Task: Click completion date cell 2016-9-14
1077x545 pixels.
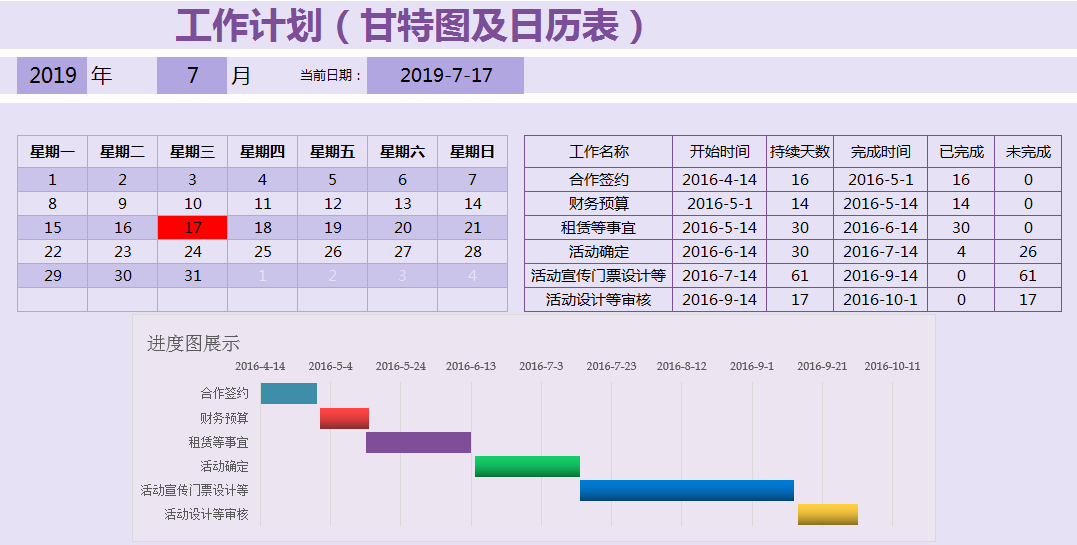Action: coord(881,276)
